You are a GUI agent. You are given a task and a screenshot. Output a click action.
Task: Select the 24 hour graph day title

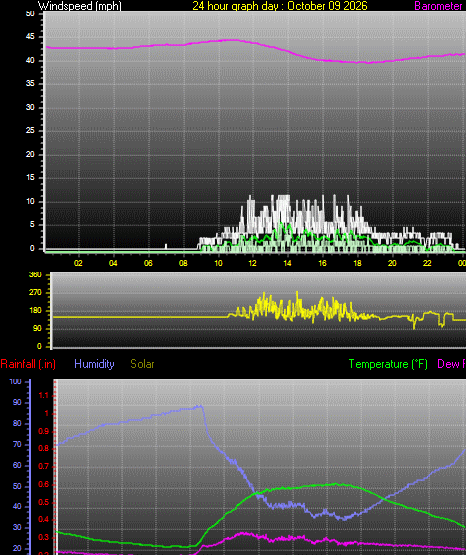280,6
